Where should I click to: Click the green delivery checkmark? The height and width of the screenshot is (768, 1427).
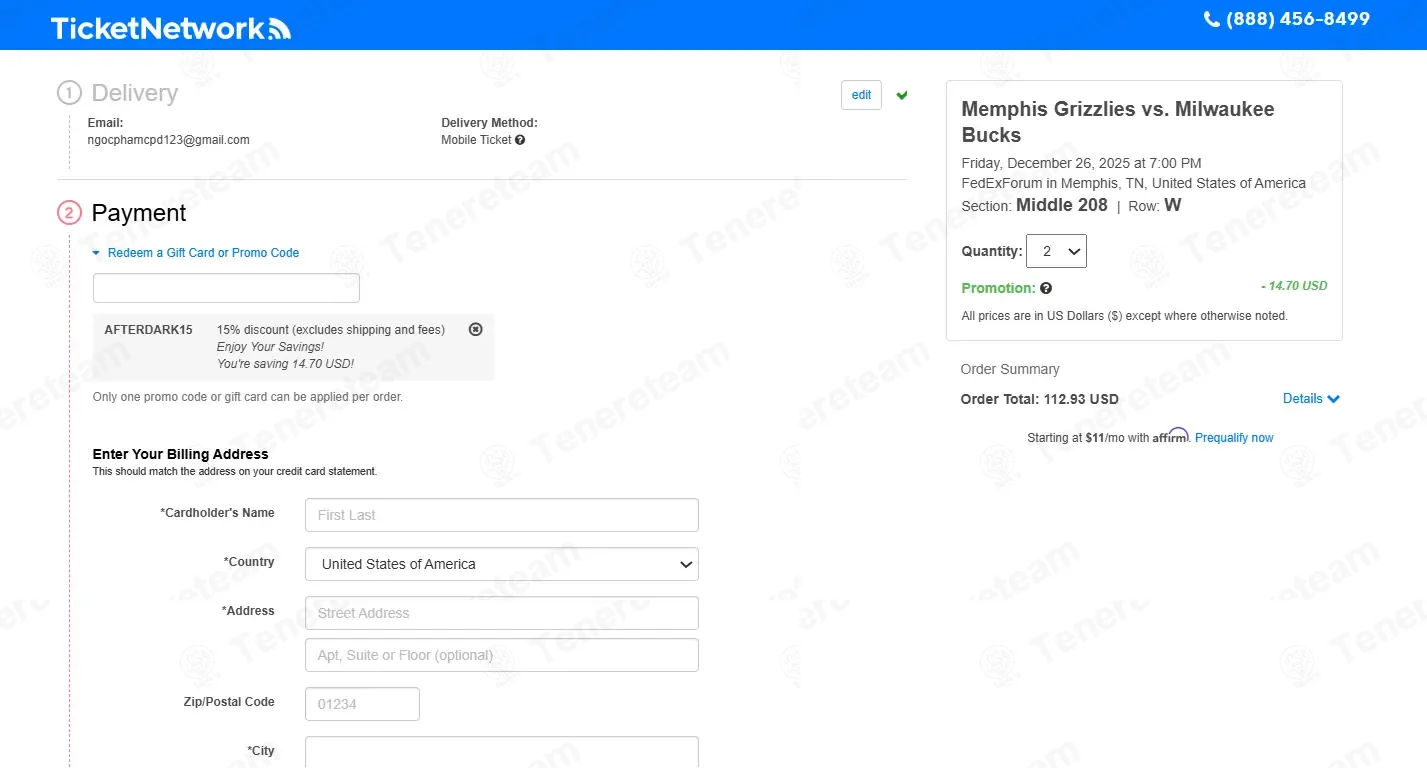point(902,95)
